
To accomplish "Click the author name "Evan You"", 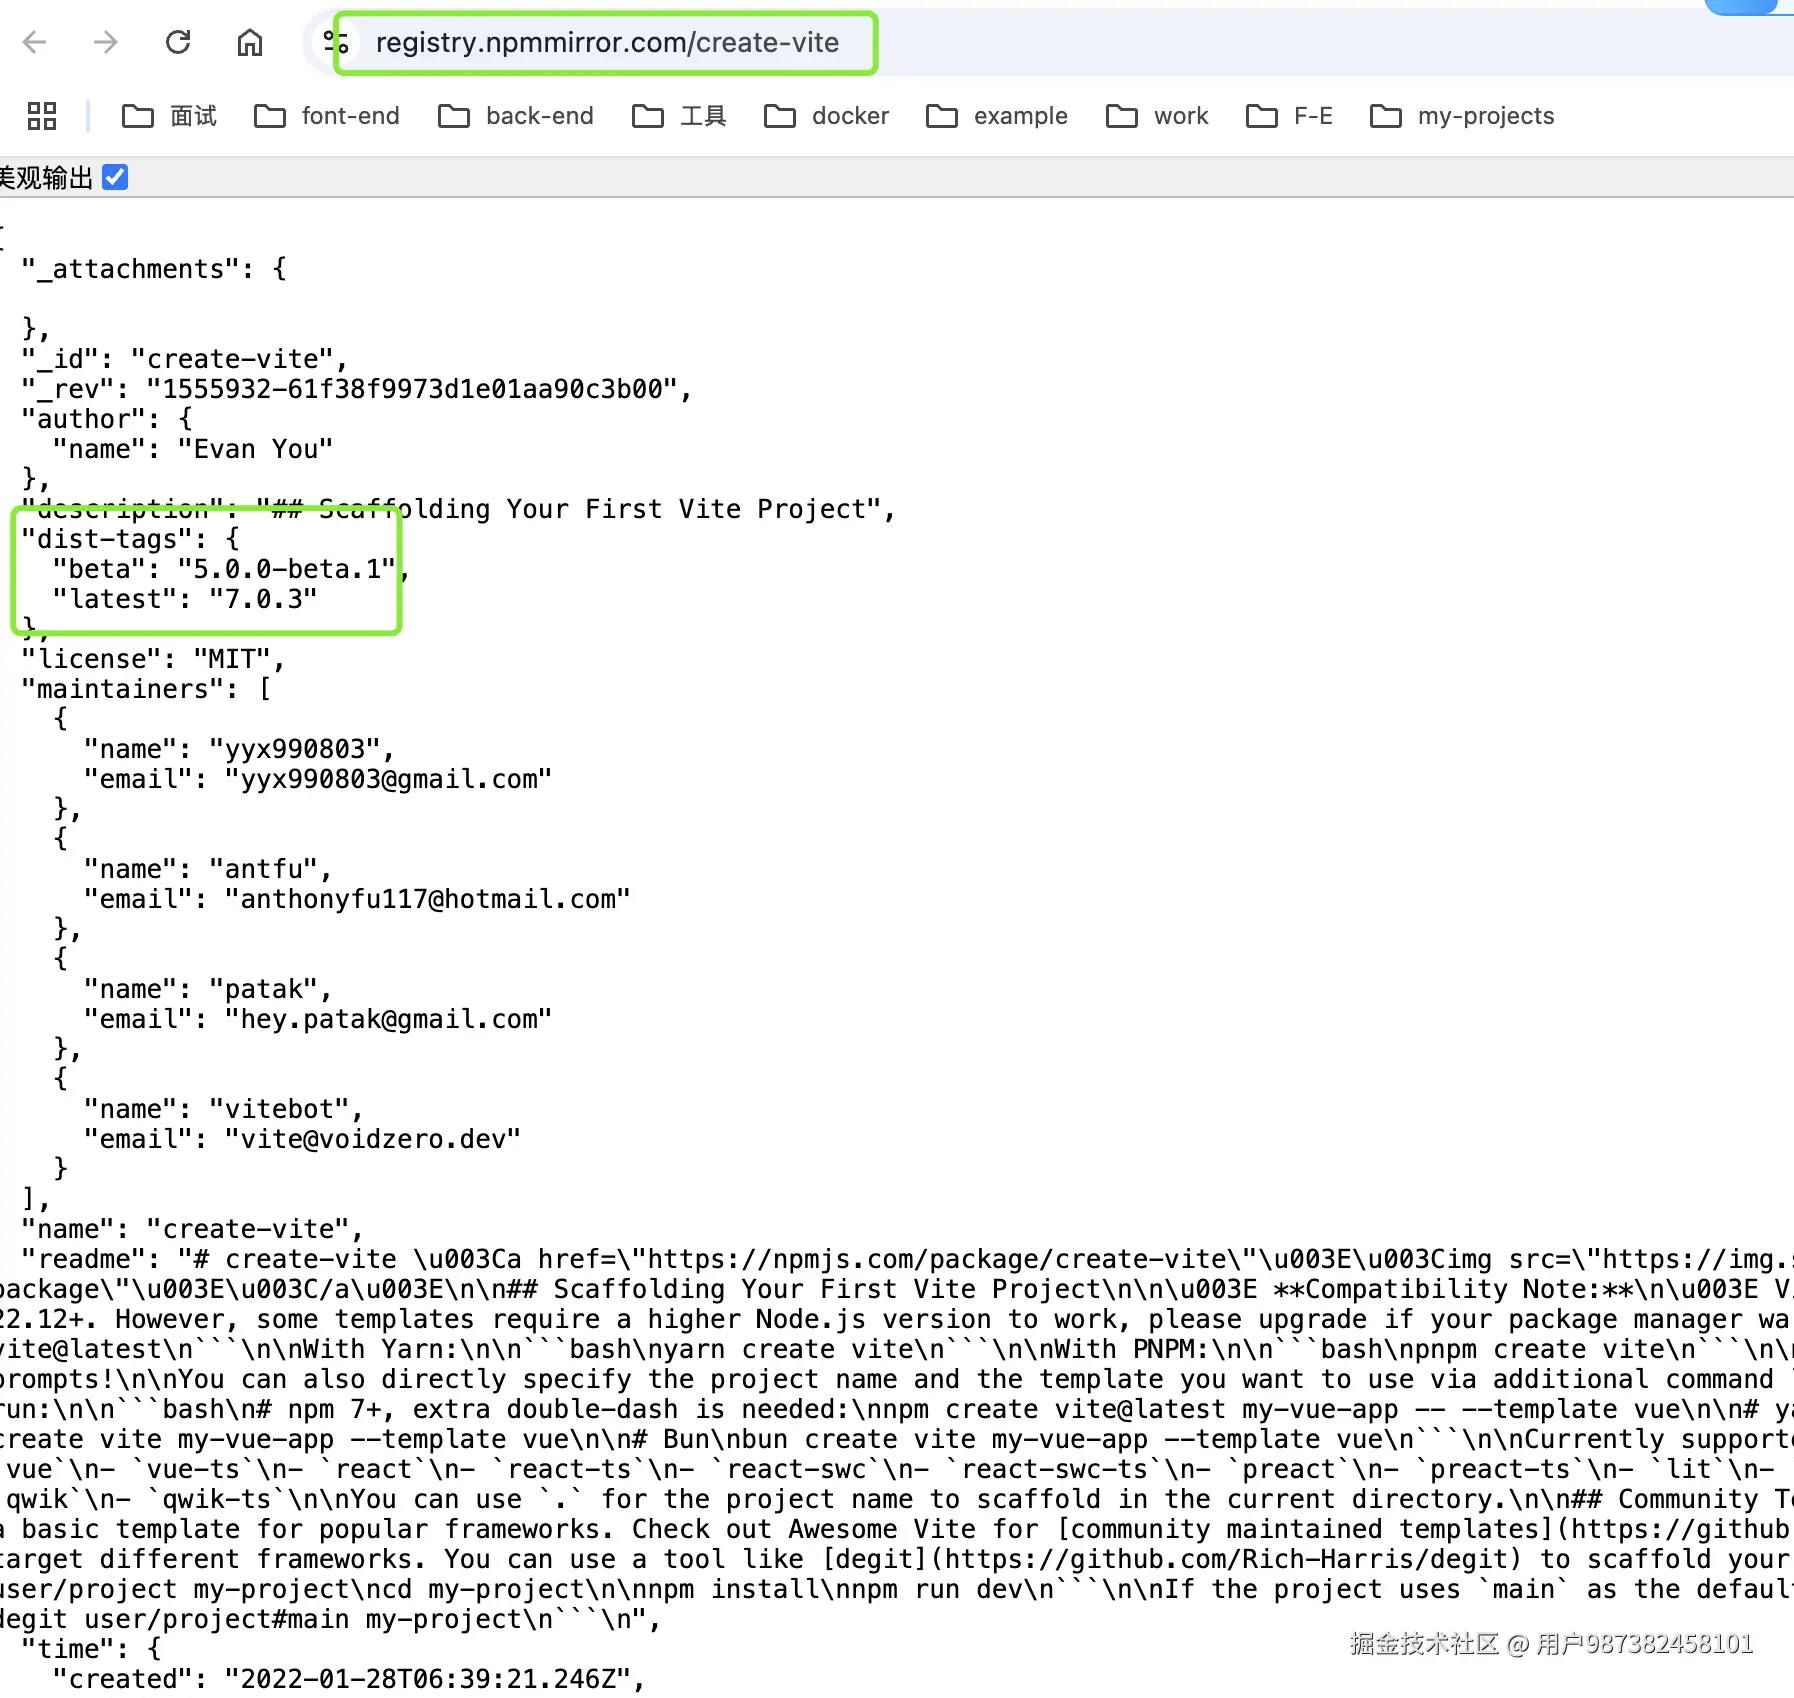I will point(255,449).
